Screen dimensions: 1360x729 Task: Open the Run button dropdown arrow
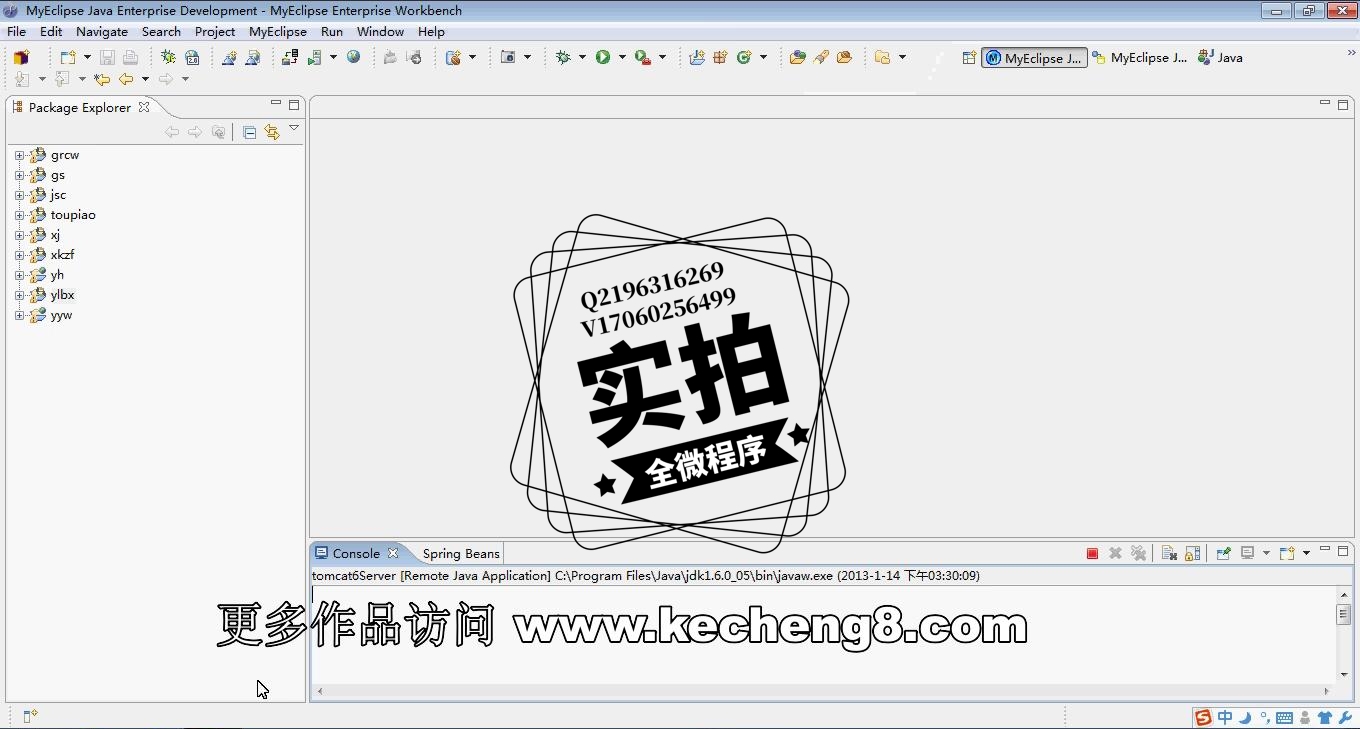click(622, 58)
